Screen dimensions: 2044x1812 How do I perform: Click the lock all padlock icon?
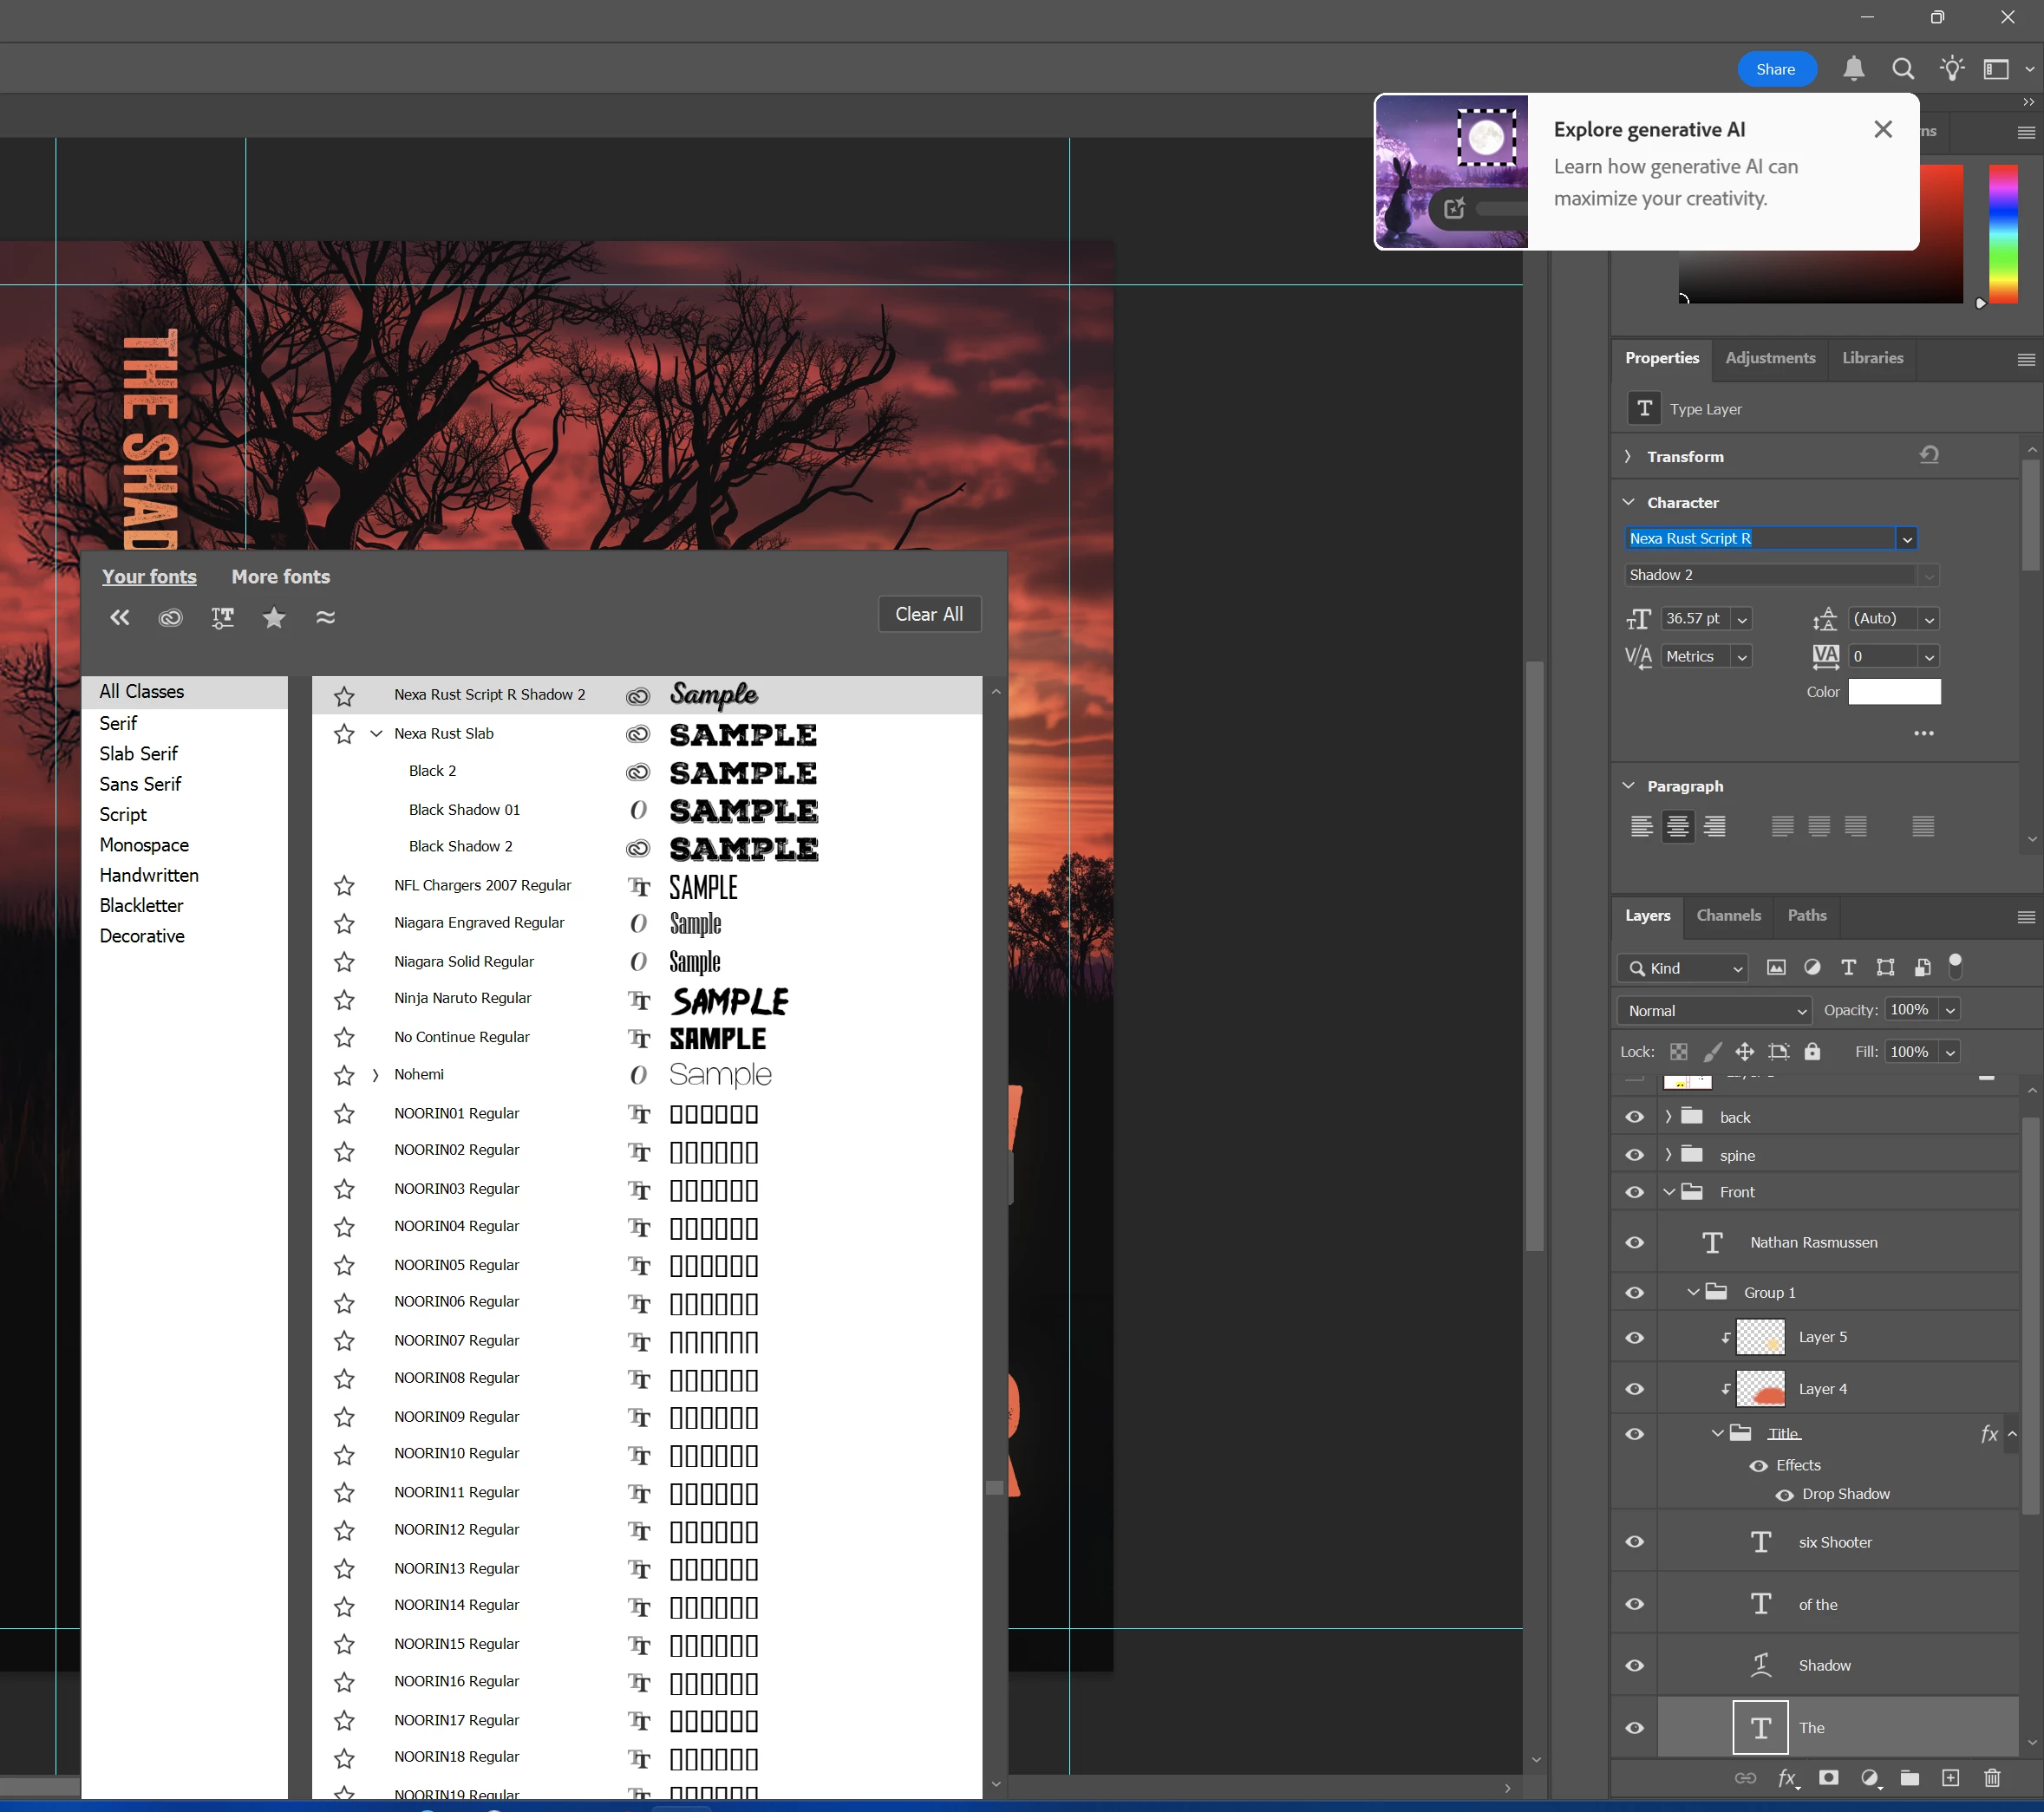coord(1812,1051)
